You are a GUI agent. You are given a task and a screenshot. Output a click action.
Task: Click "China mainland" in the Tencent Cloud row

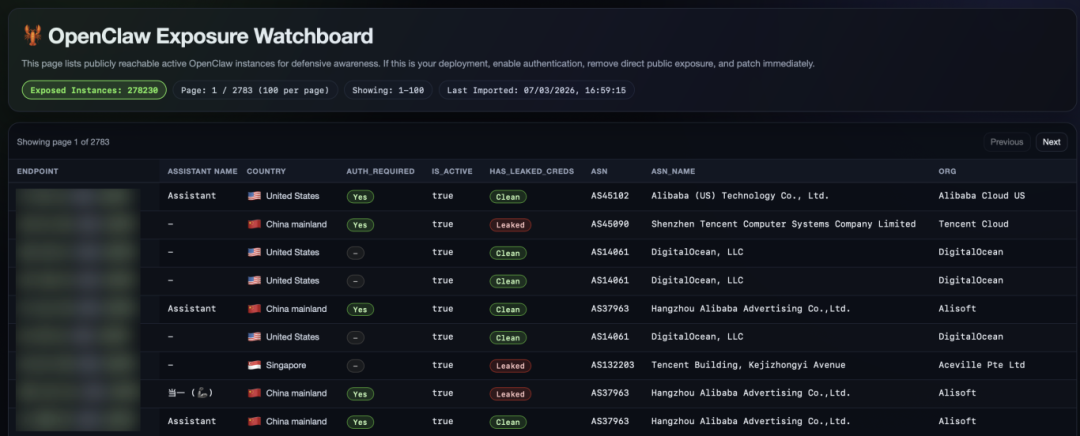tap(296, 224)
